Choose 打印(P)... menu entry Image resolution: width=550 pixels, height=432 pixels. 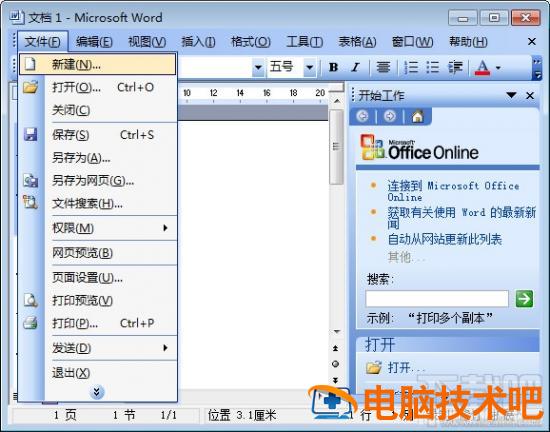97,323
